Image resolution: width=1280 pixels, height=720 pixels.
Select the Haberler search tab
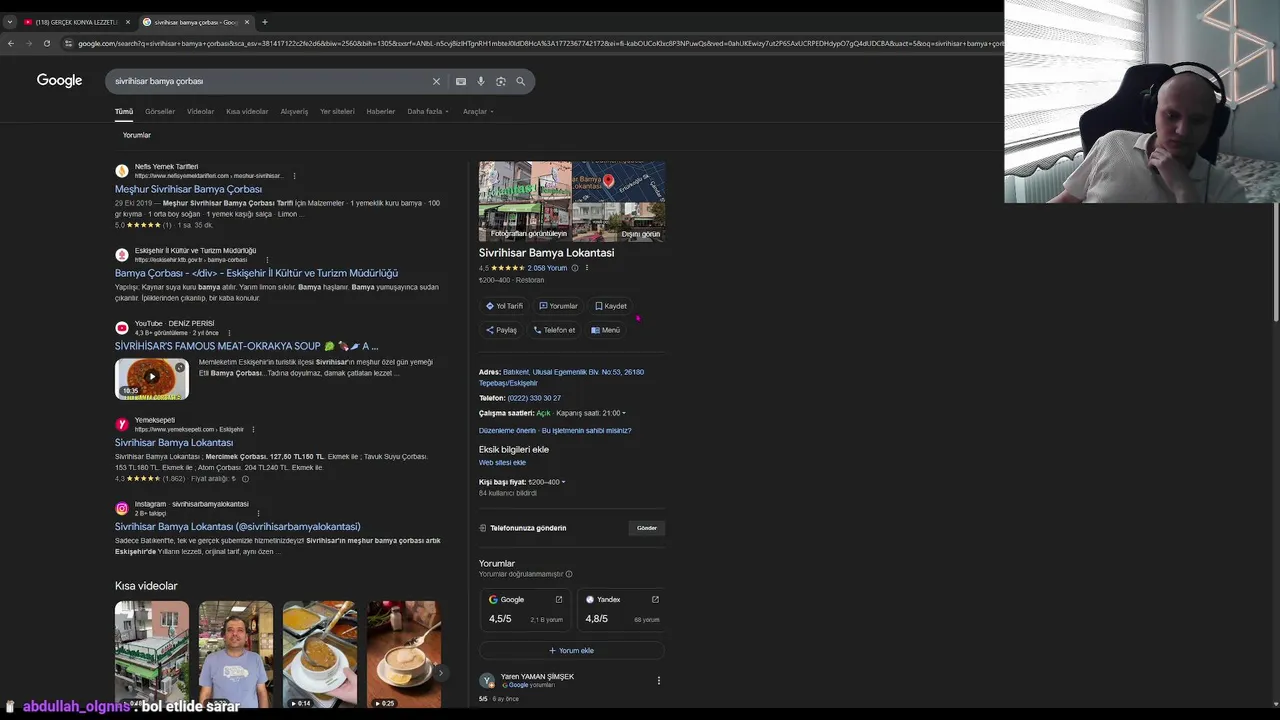coord(380,111)
